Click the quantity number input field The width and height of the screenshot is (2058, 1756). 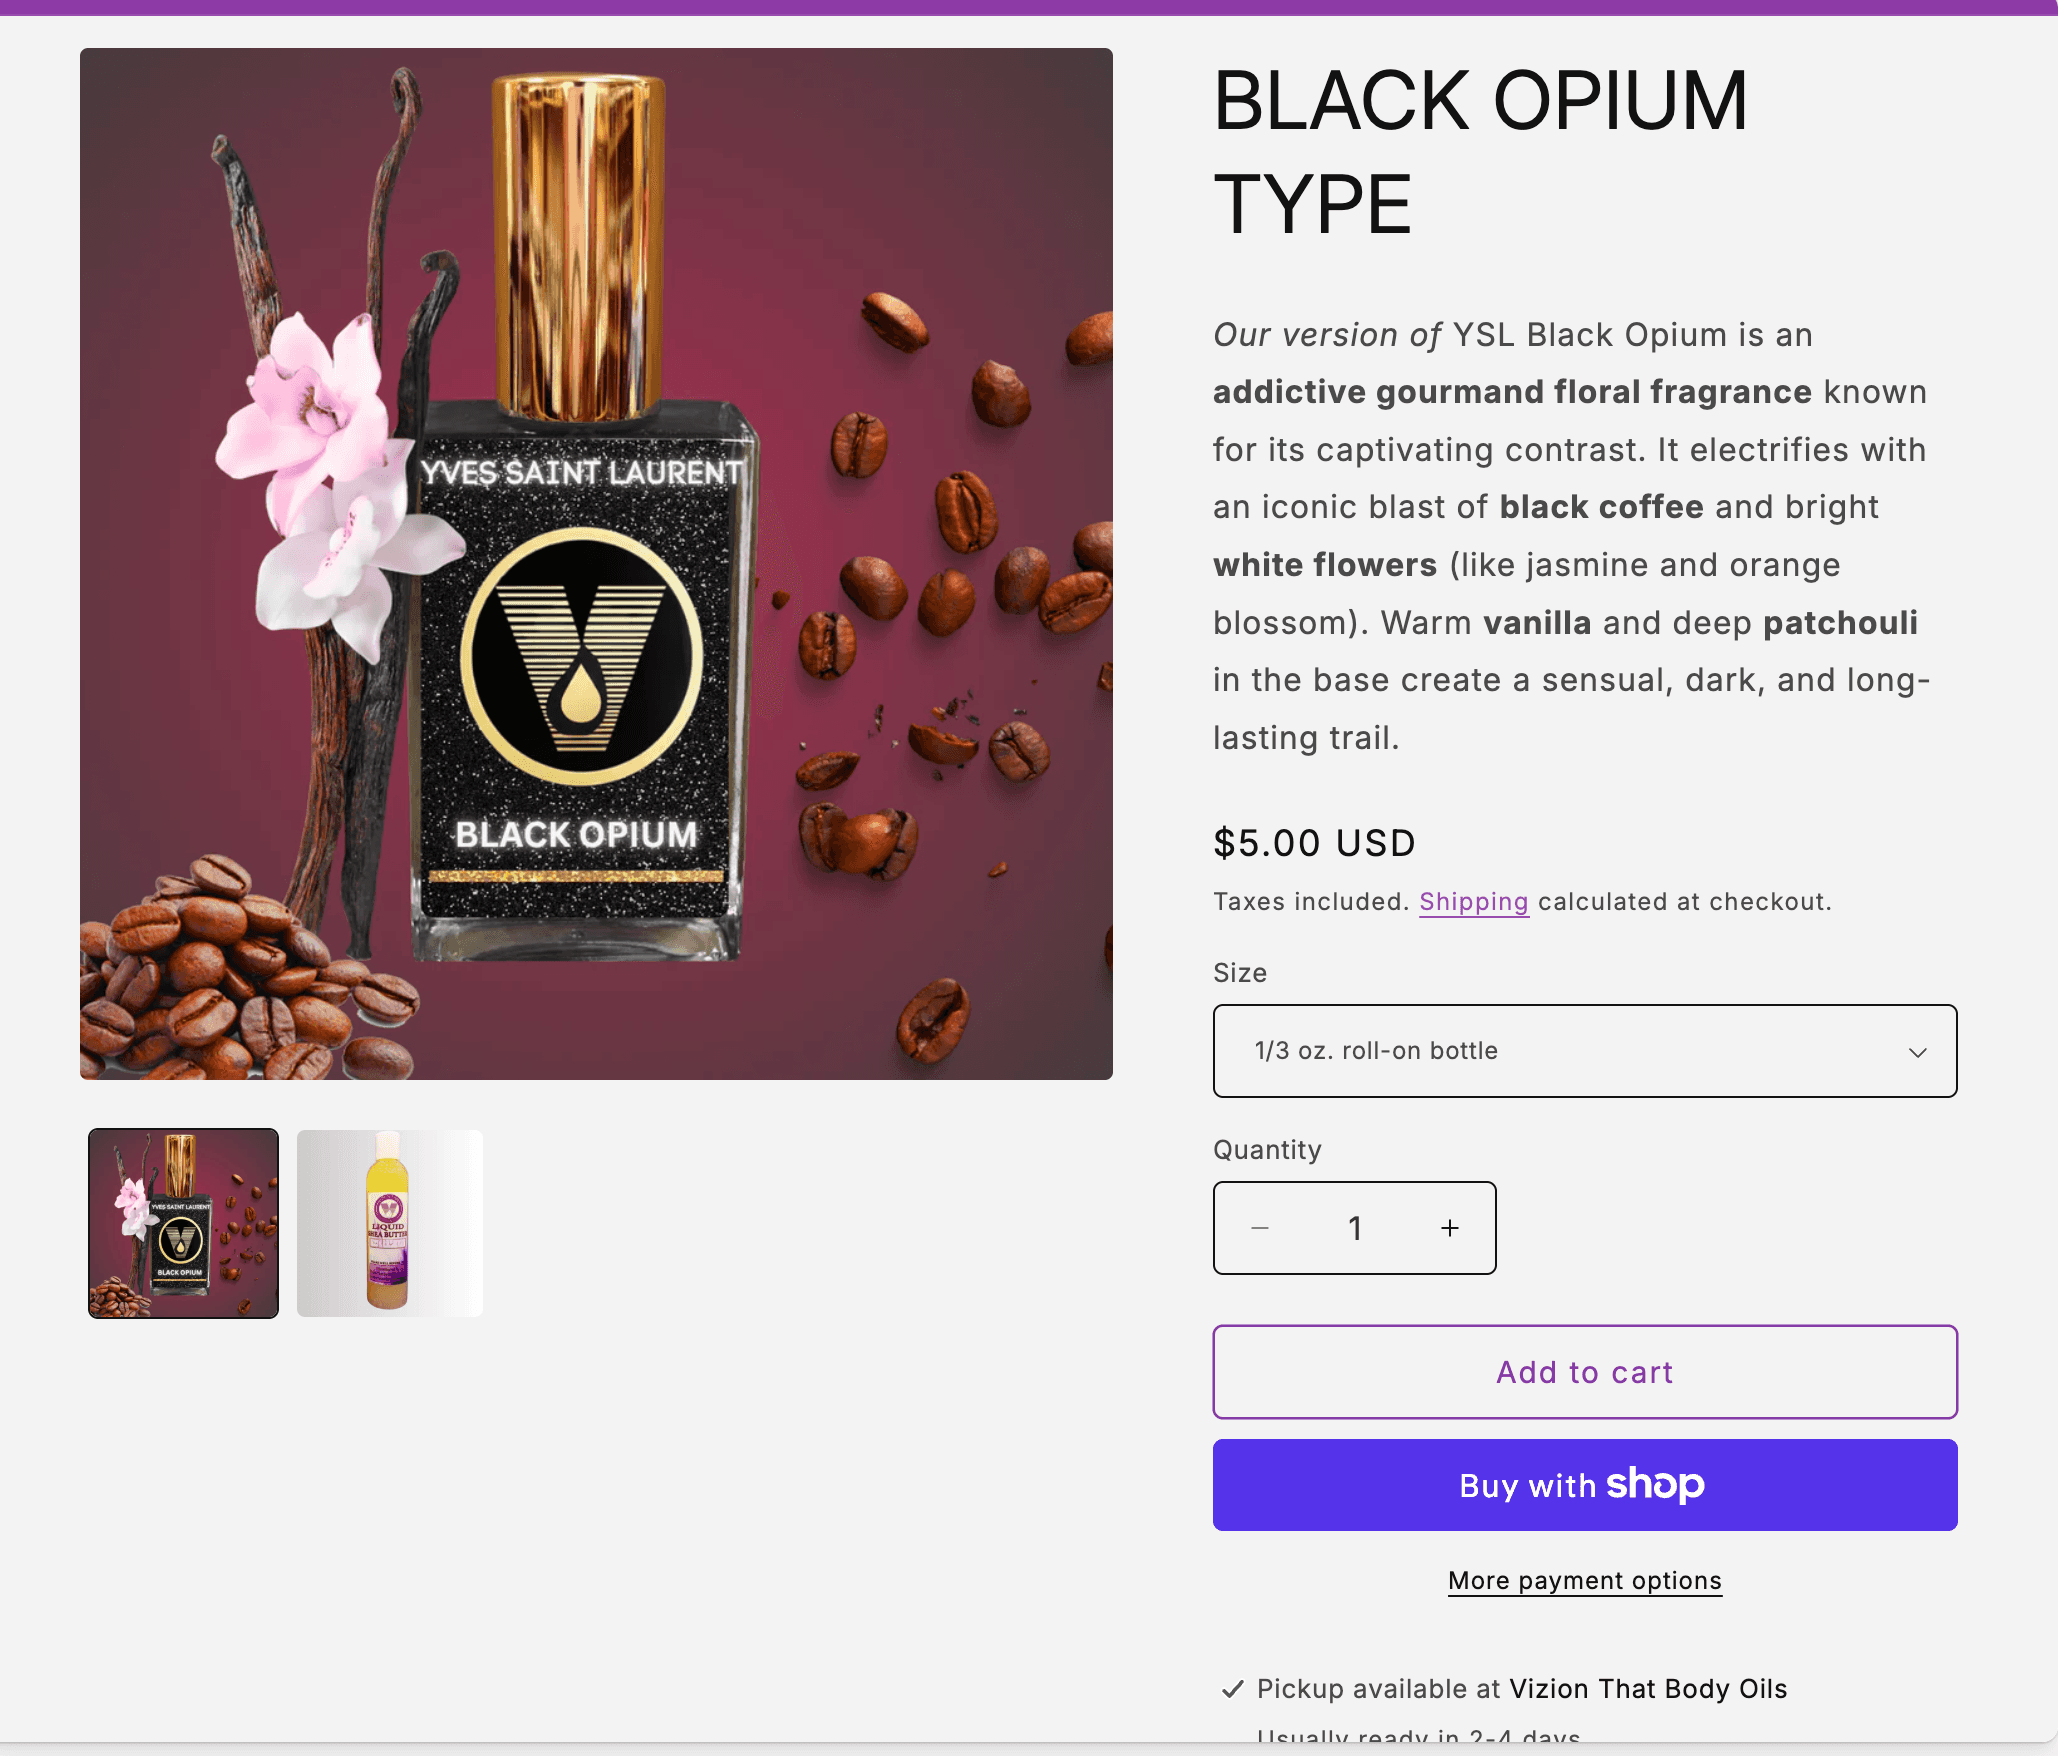click(x=1355, y=1228)
